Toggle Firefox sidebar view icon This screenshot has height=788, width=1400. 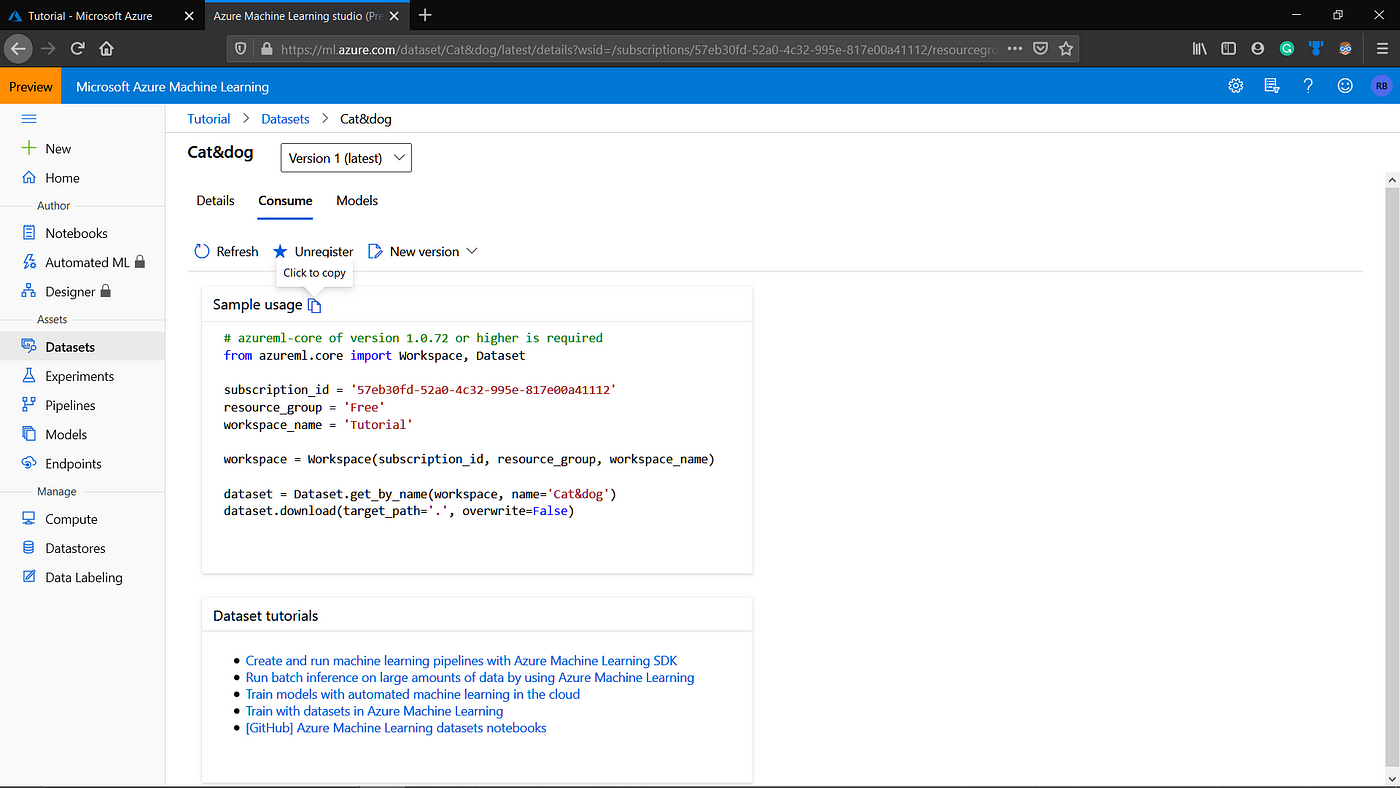point(1228,48)
